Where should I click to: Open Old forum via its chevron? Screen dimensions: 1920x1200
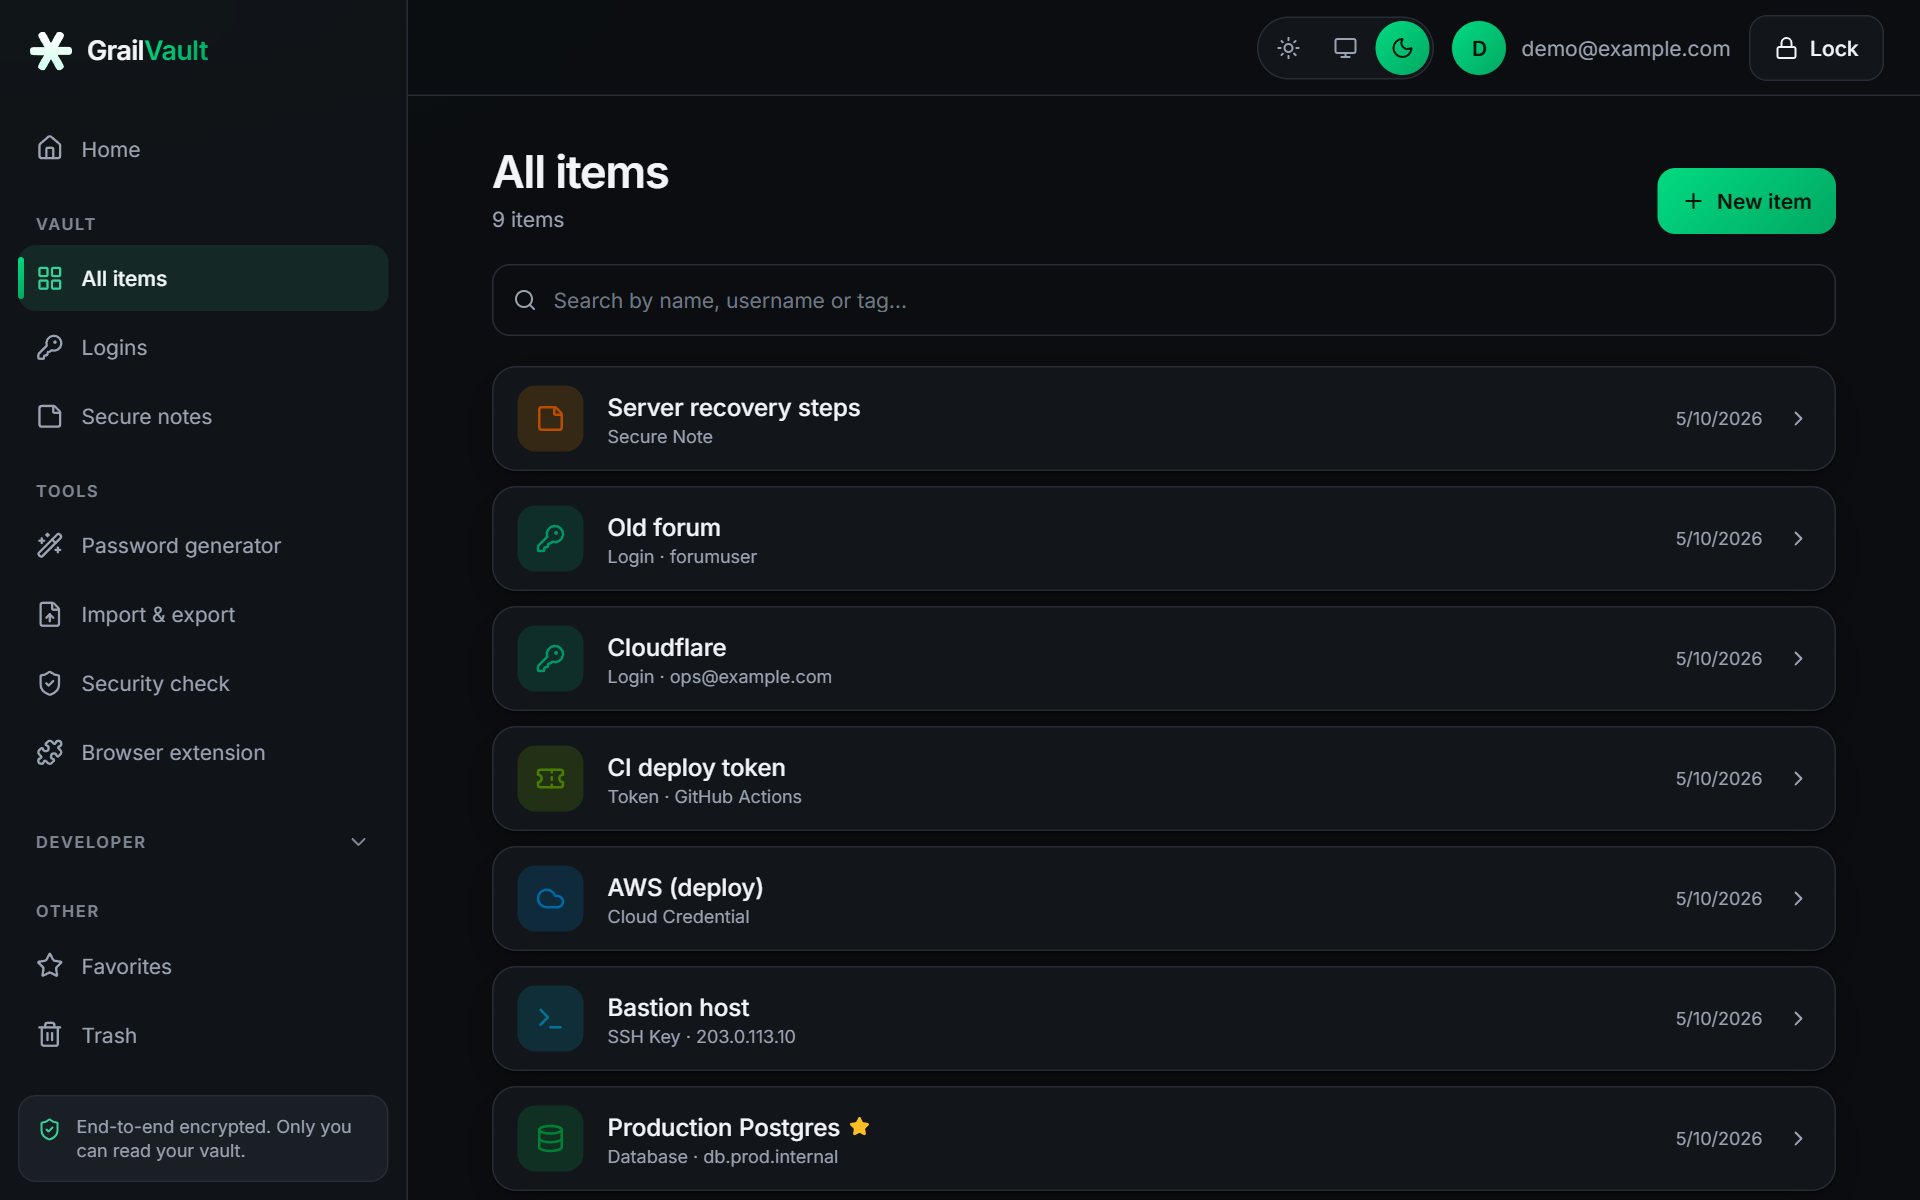1798,538
